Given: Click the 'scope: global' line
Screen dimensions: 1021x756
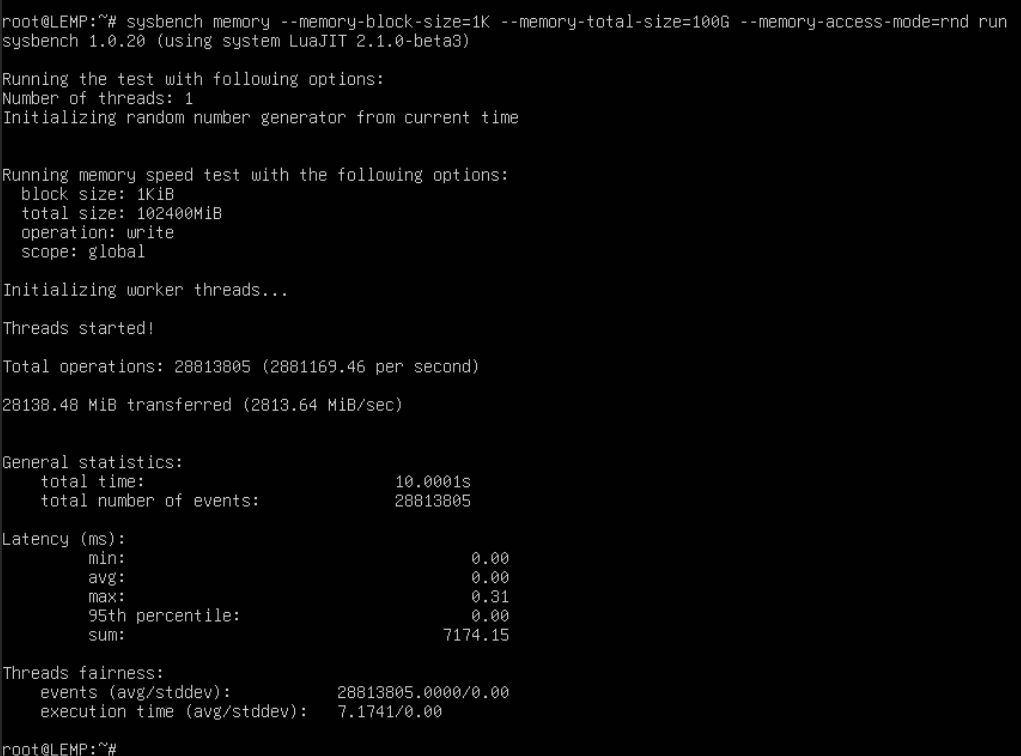Looking at the screenshot, I should pyautogui.click(x=84, y=251).
